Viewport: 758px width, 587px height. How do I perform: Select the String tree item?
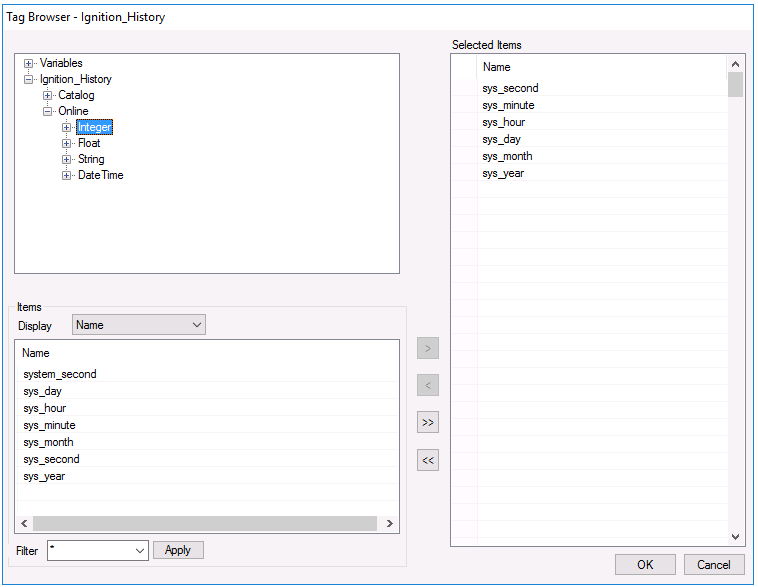[91, 159]
